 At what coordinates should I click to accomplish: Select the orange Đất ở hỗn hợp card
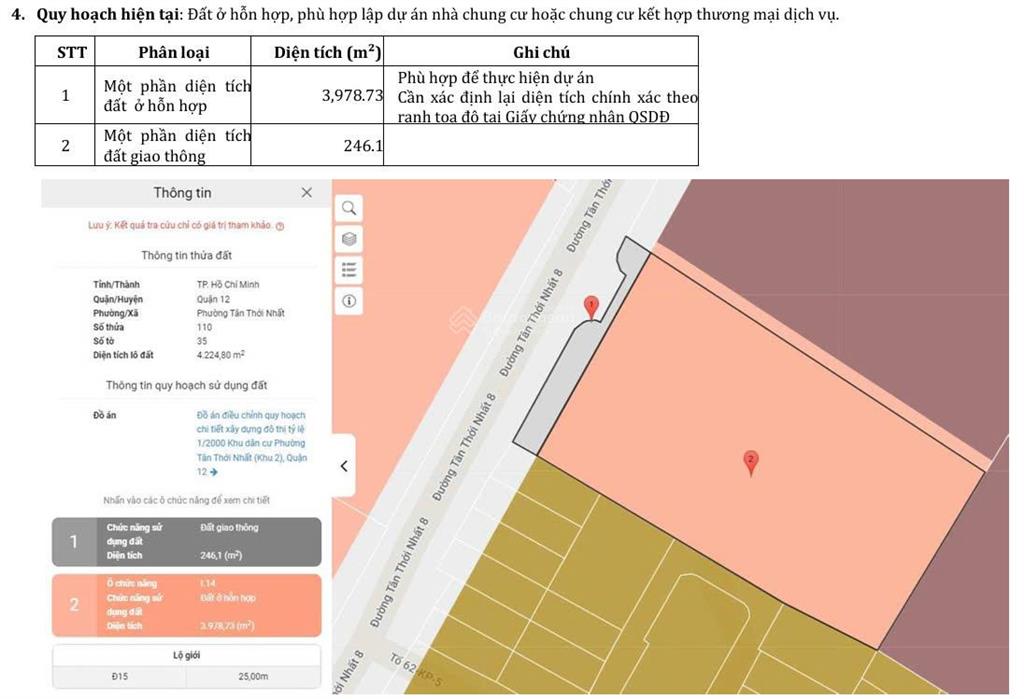[x=187, y=605]
